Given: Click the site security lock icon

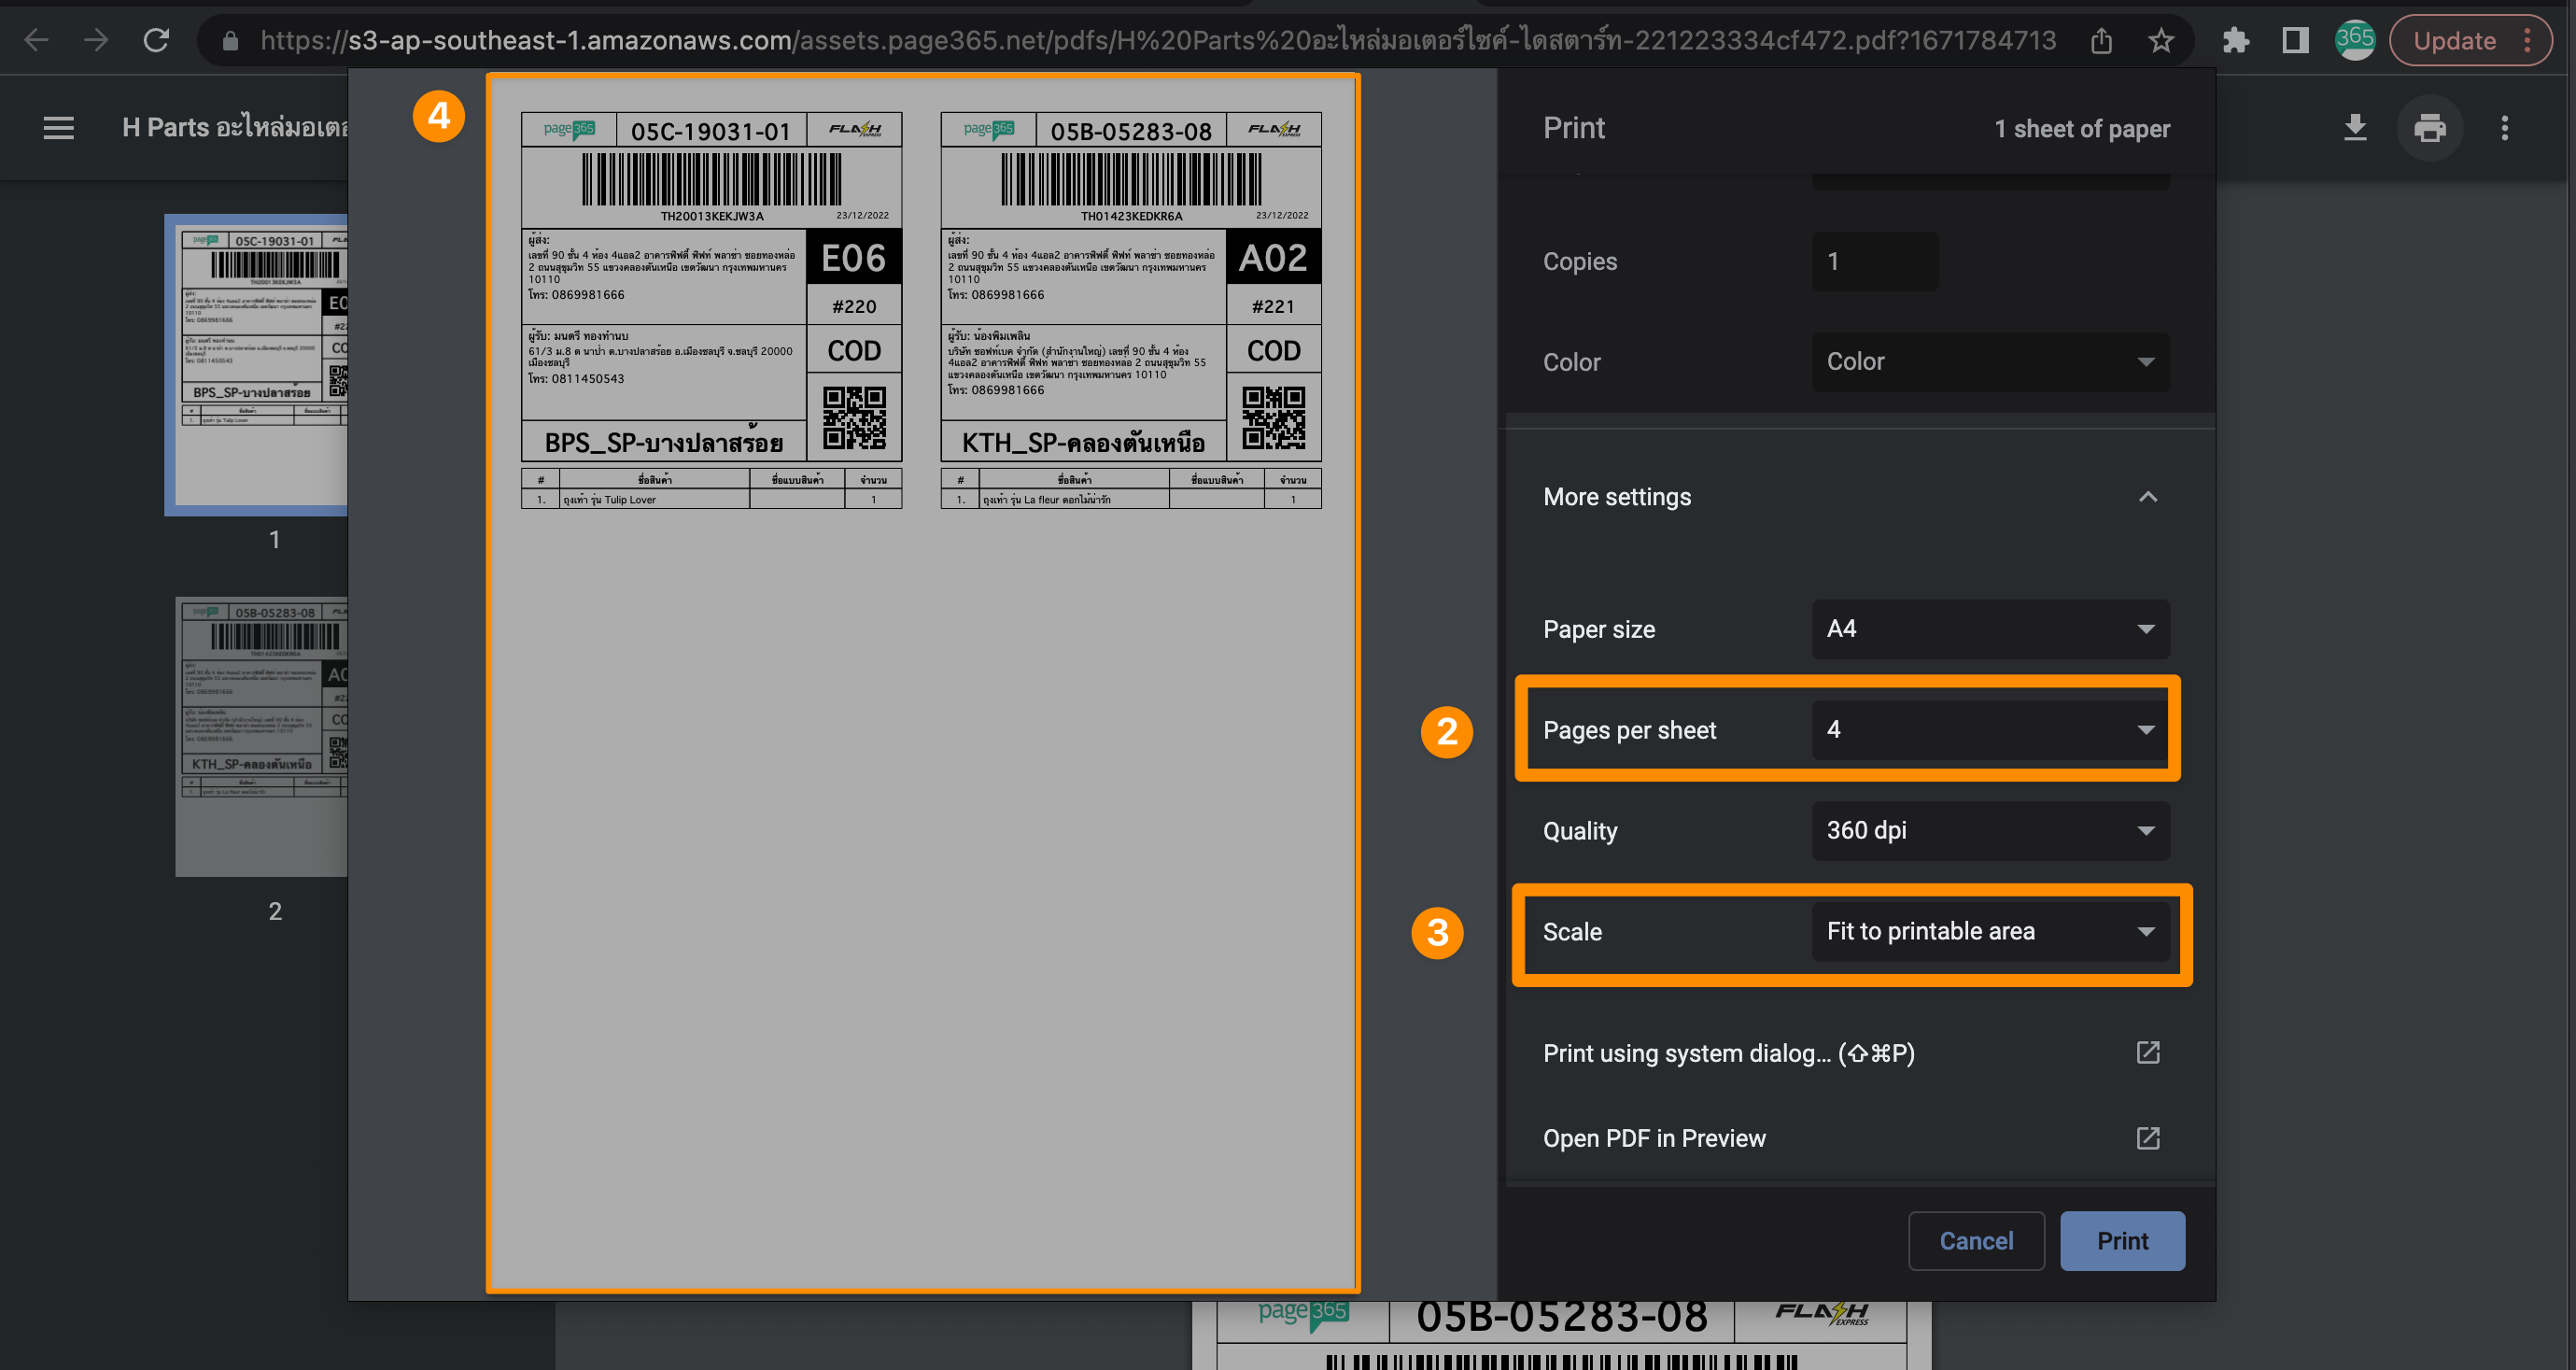Looking at the screenshot, I should click(x=230, y=41).
